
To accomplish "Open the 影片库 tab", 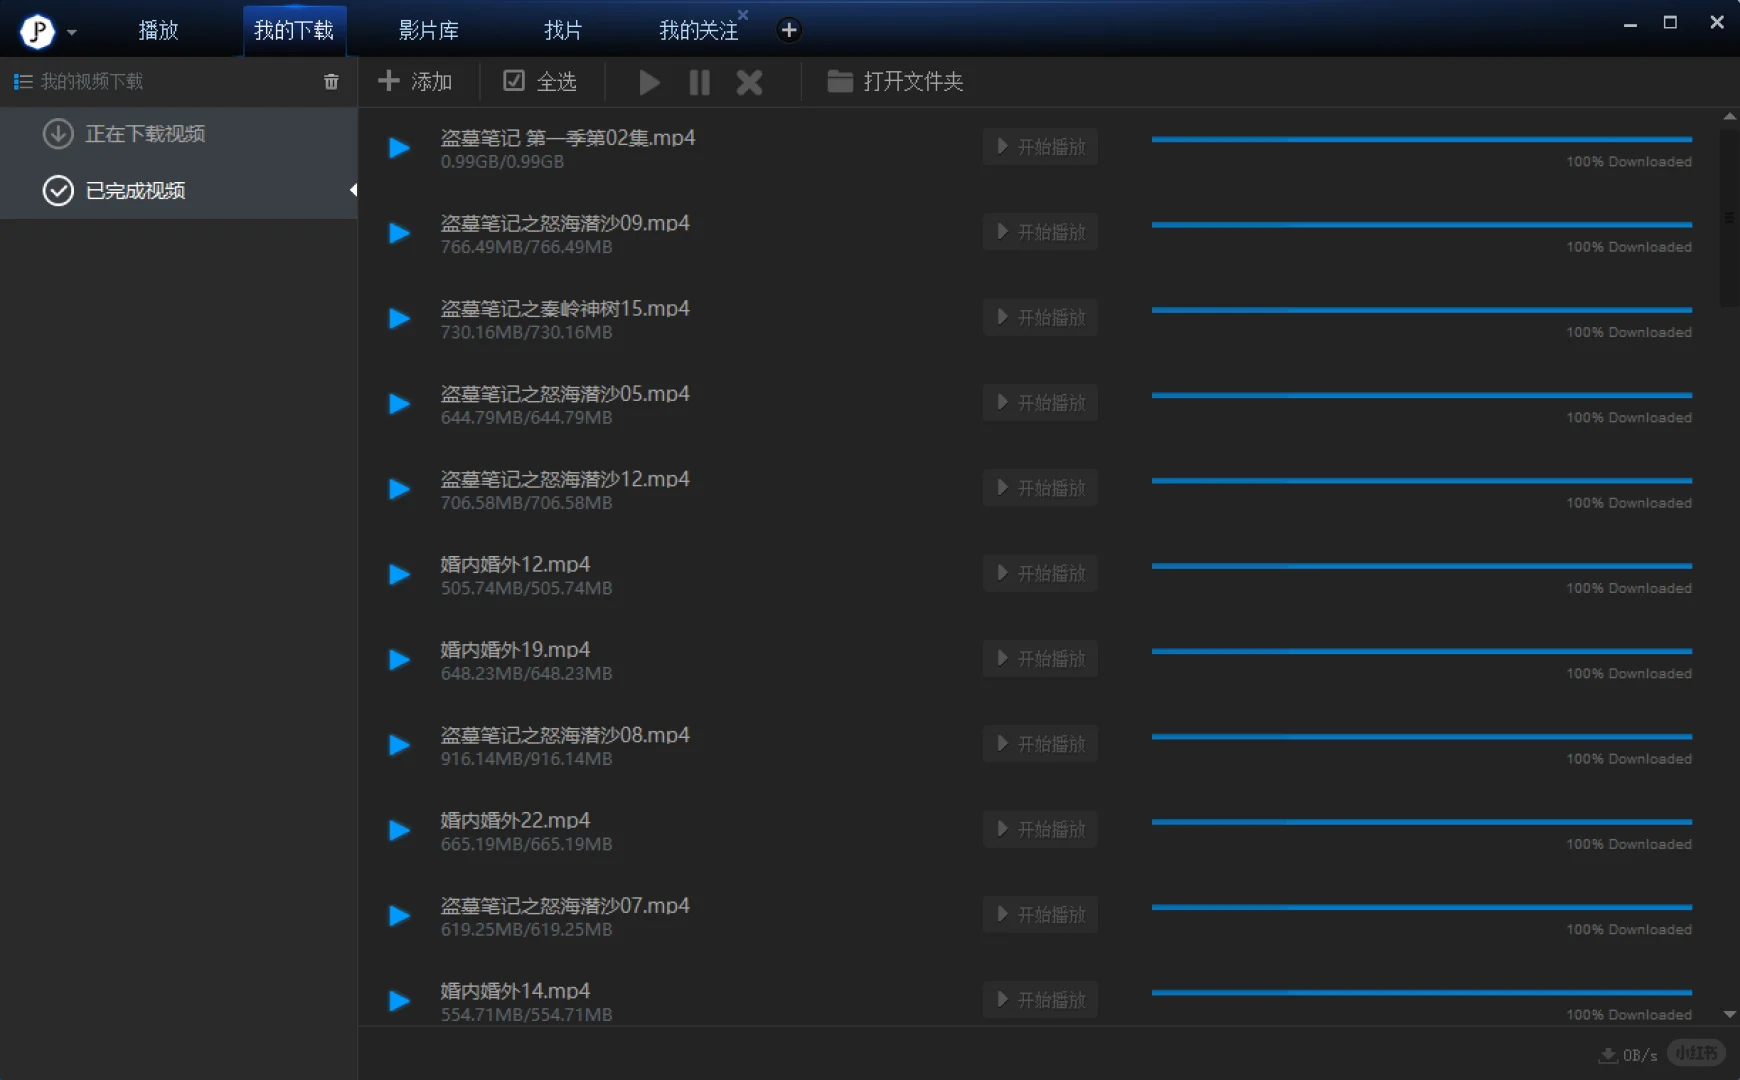I will click(x=429, y=30).
